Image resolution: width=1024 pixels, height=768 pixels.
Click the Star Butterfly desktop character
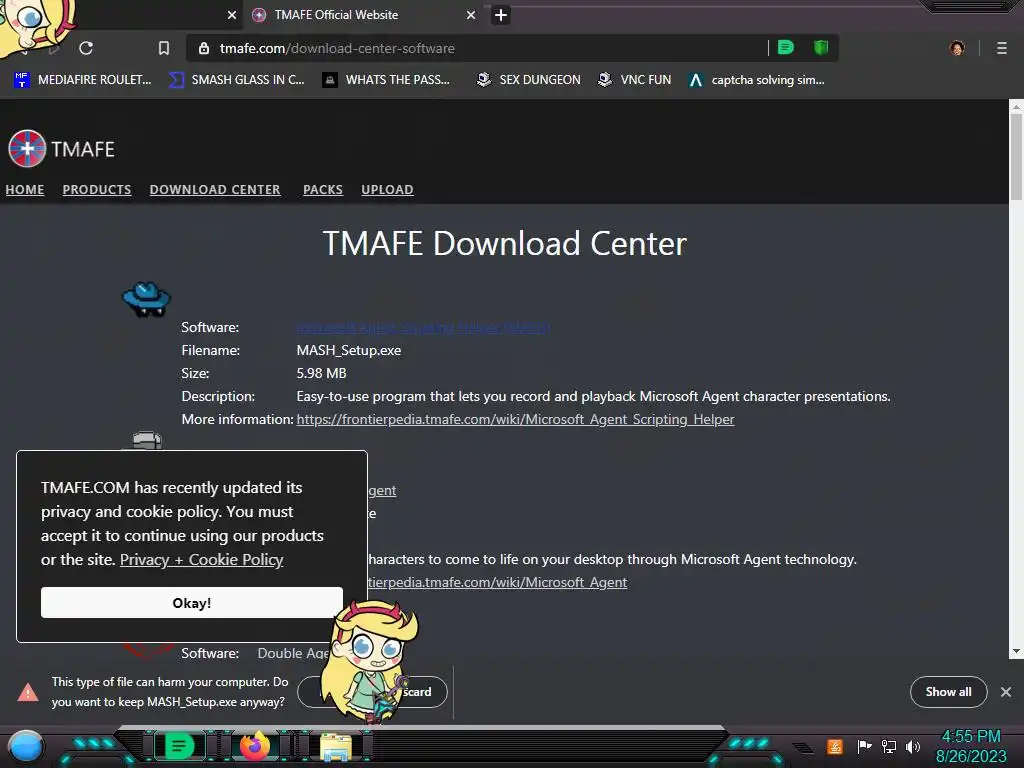tap(372, 661)
